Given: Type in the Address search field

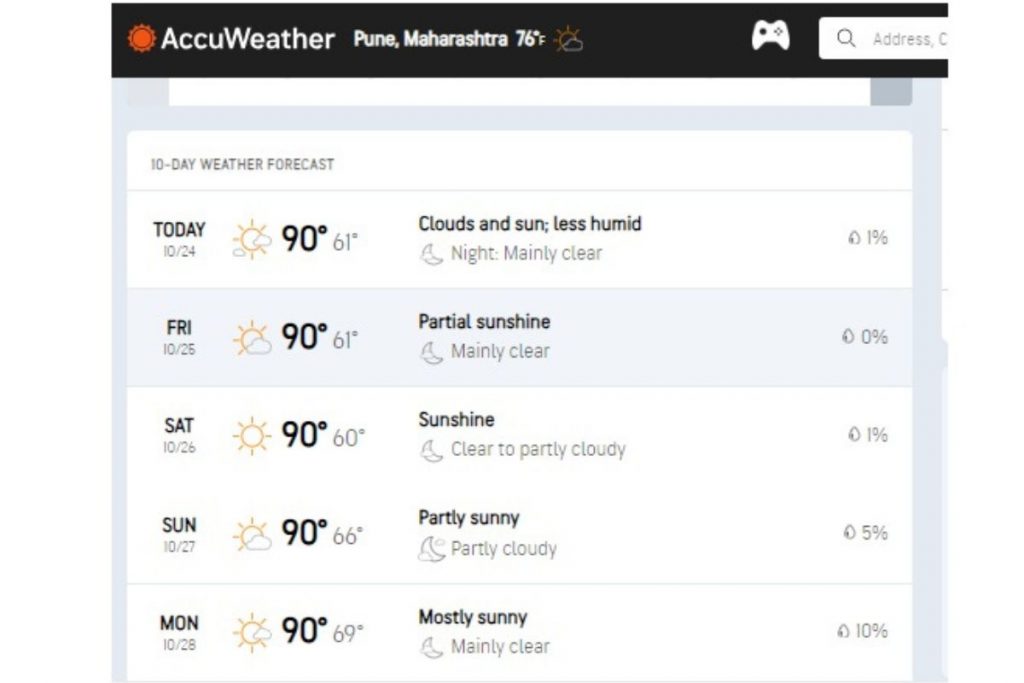Looking at the screenshot, I should click(905, 40).
